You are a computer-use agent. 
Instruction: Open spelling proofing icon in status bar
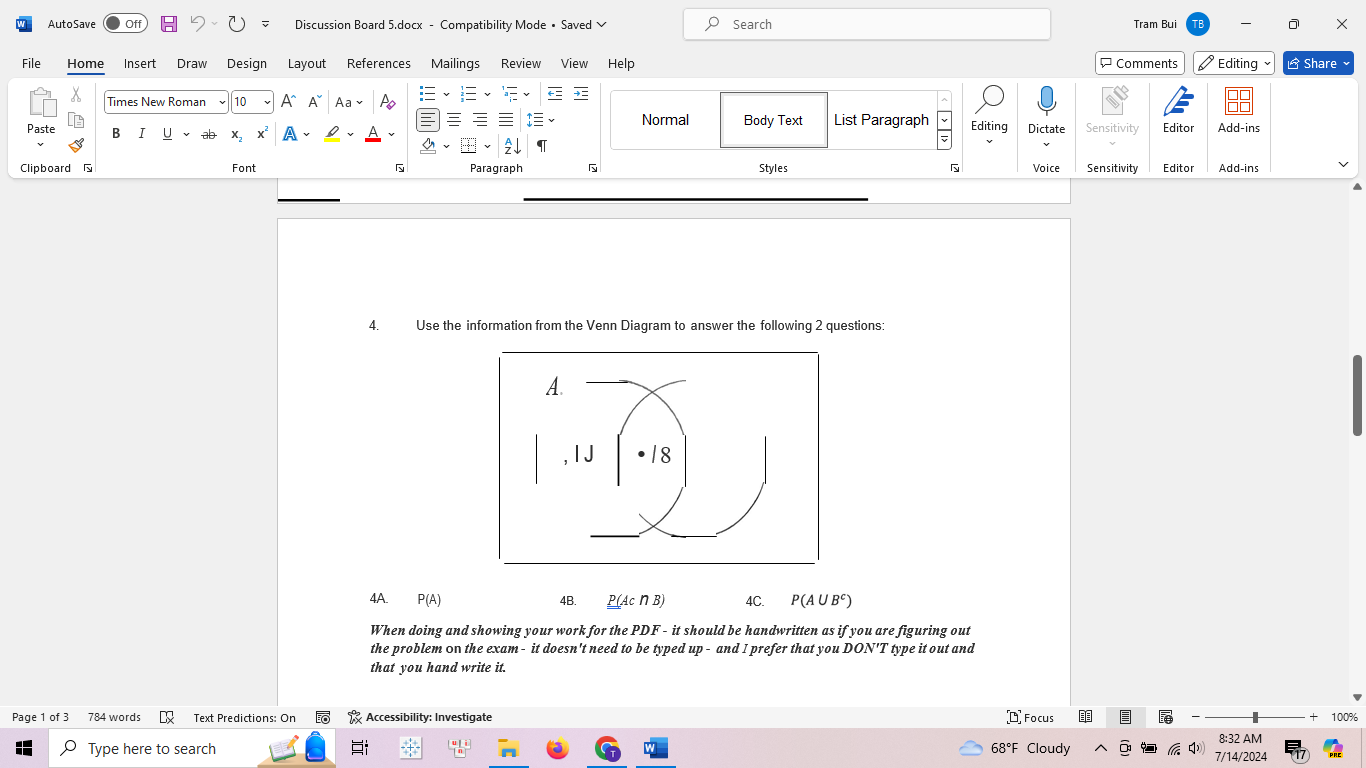coord(167,717)
